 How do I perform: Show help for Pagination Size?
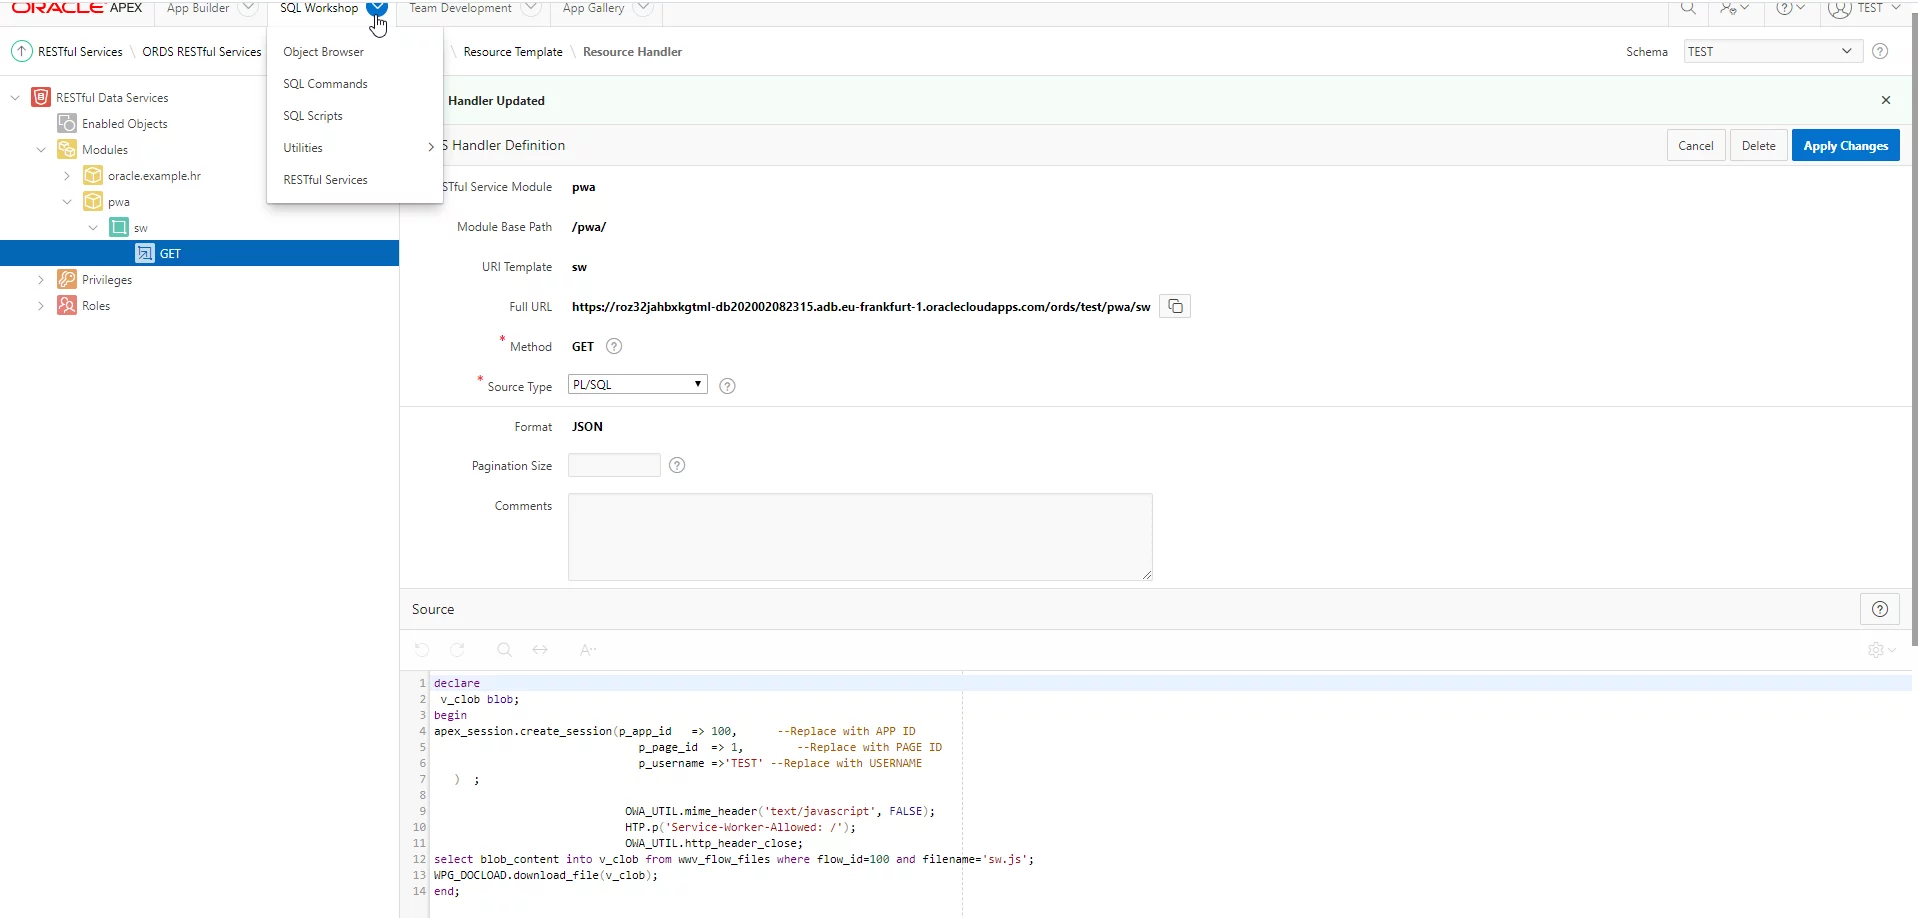(677, 465)
